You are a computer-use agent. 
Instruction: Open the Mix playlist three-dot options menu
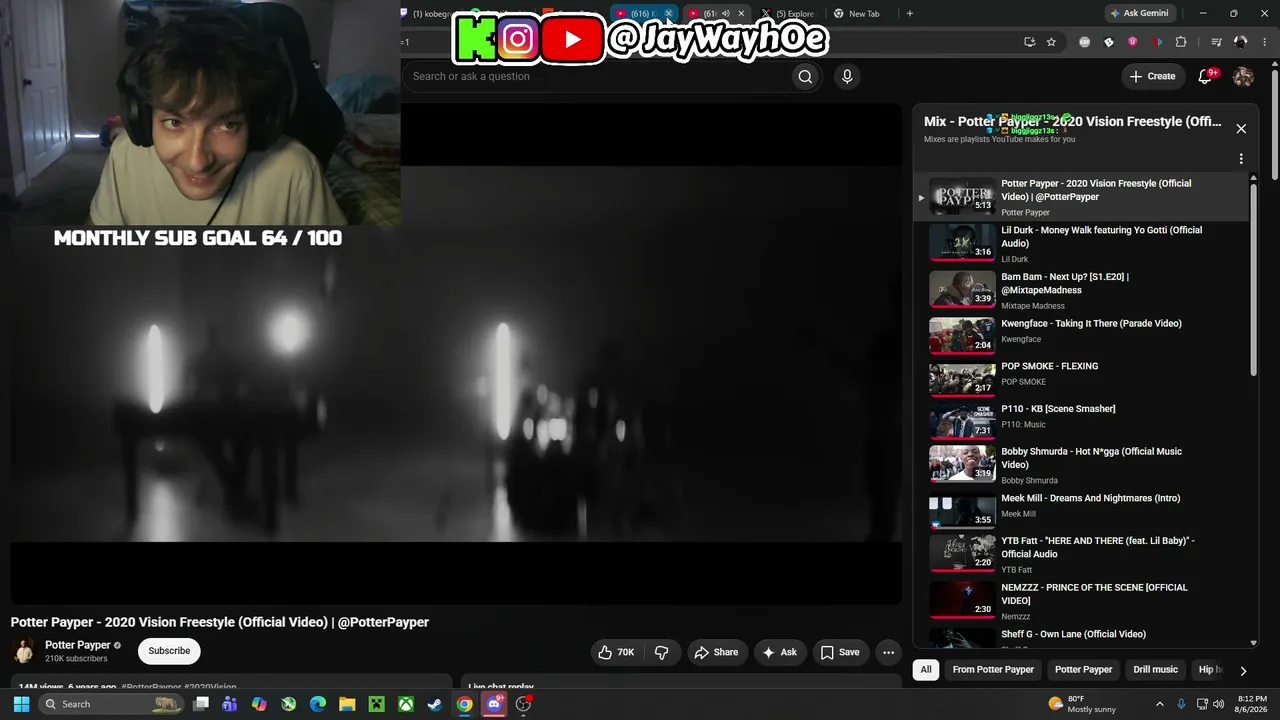(1241, 159)
